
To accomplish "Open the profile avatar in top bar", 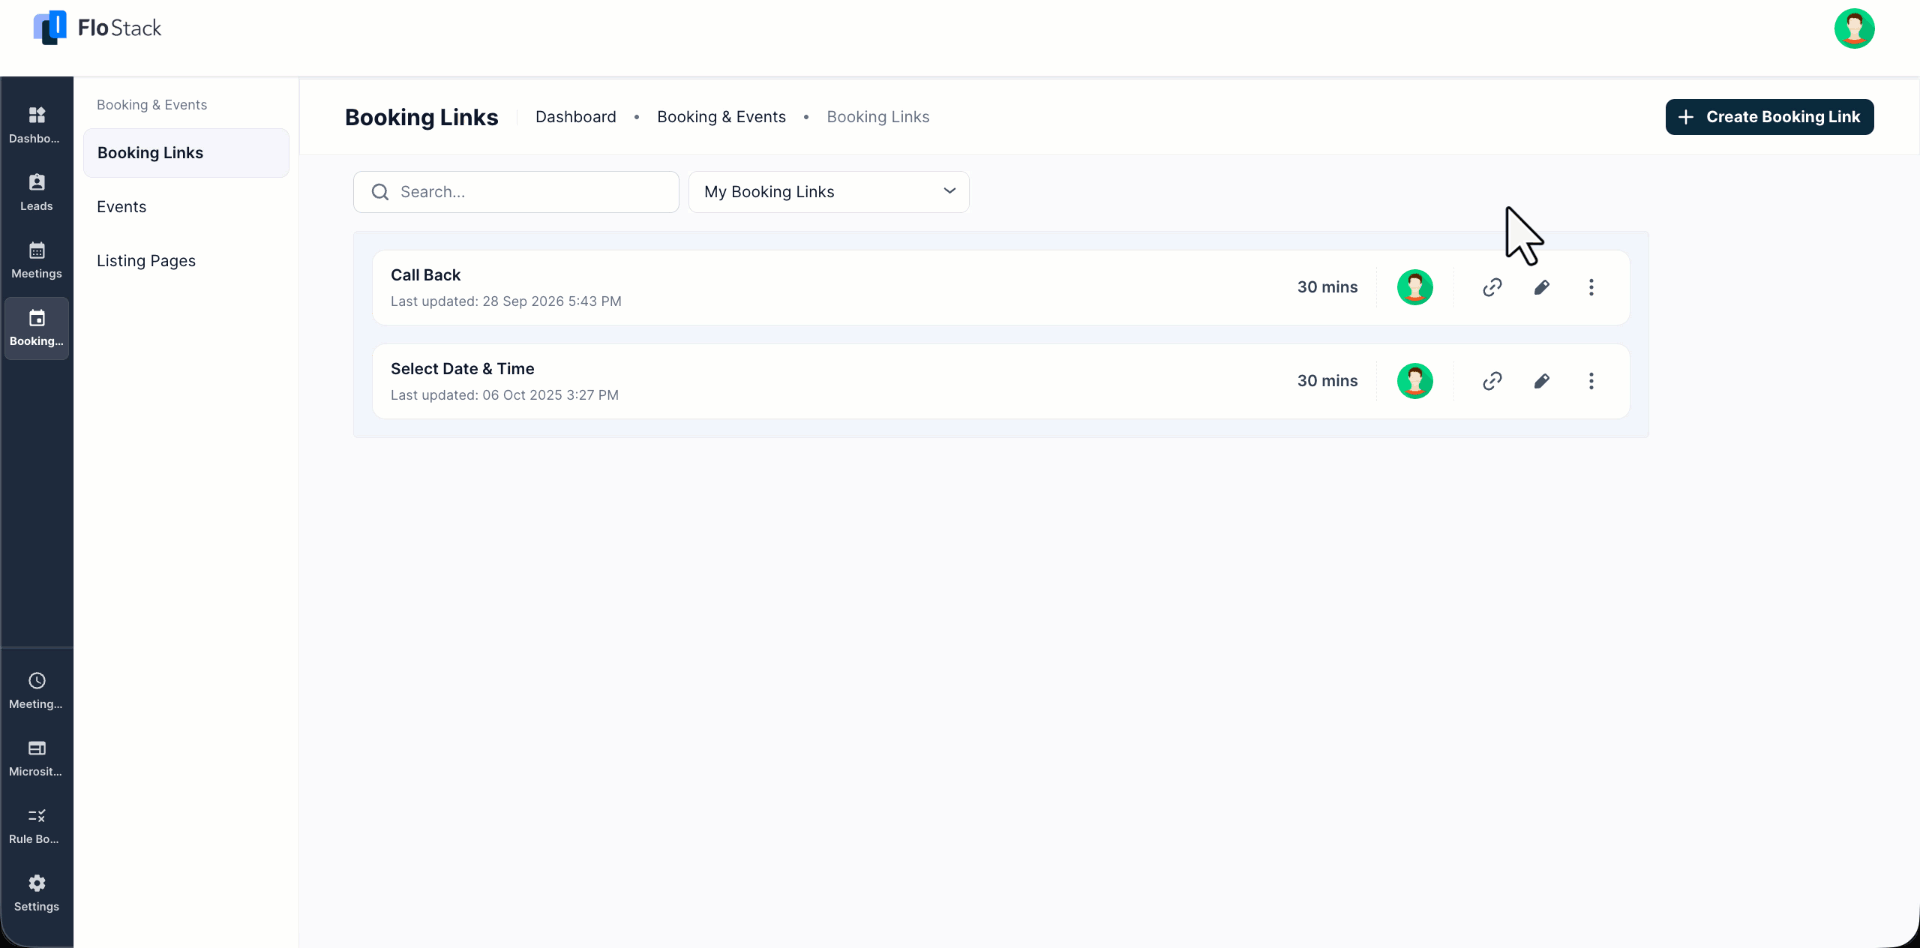I will (x=1854, y=29).
